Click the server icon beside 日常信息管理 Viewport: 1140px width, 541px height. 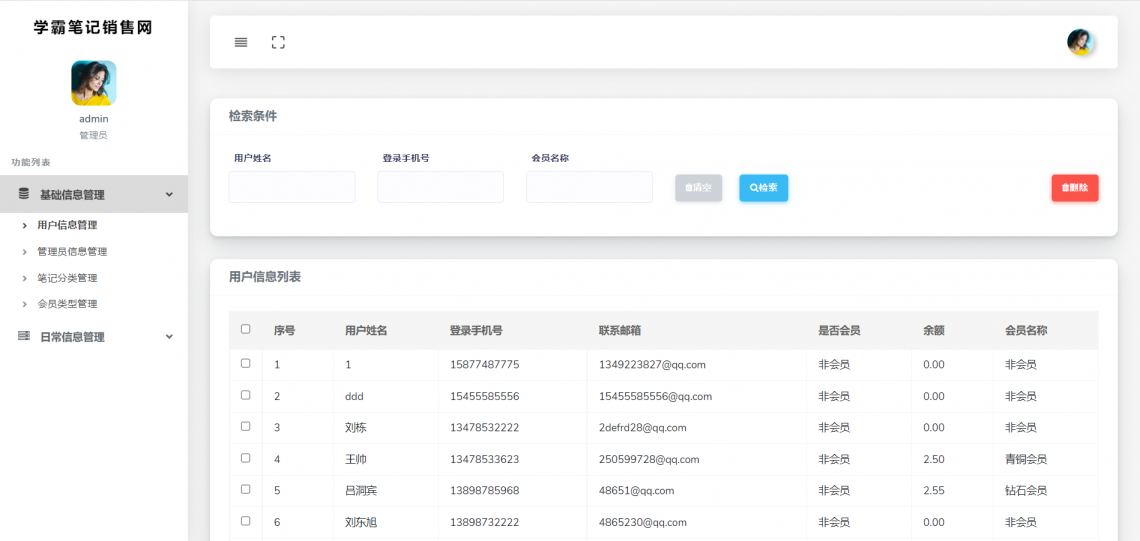point(24,336)
